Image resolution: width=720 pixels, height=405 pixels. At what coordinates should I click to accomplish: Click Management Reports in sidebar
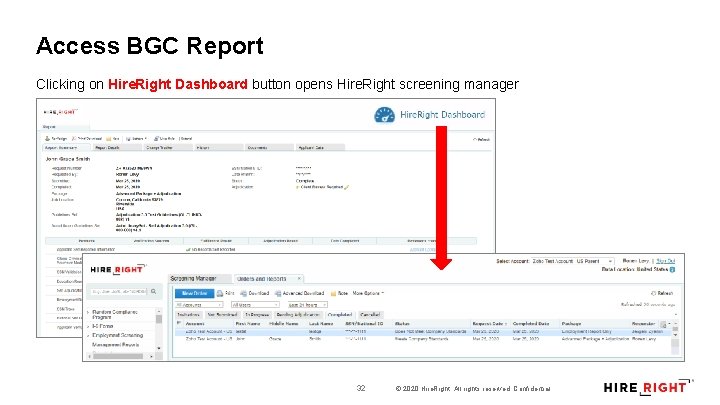pyautogui.click(x=115, y=344)
